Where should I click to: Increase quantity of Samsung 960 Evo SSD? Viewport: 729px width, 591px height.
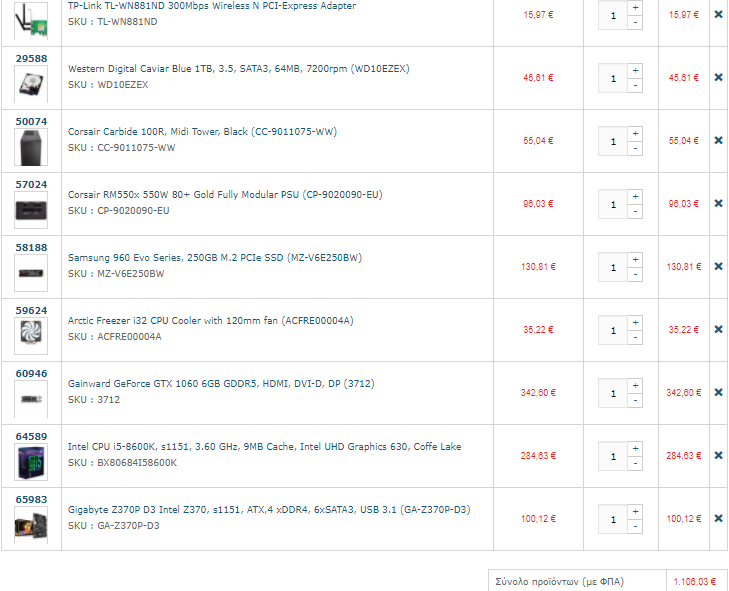(x=635, y=259)
